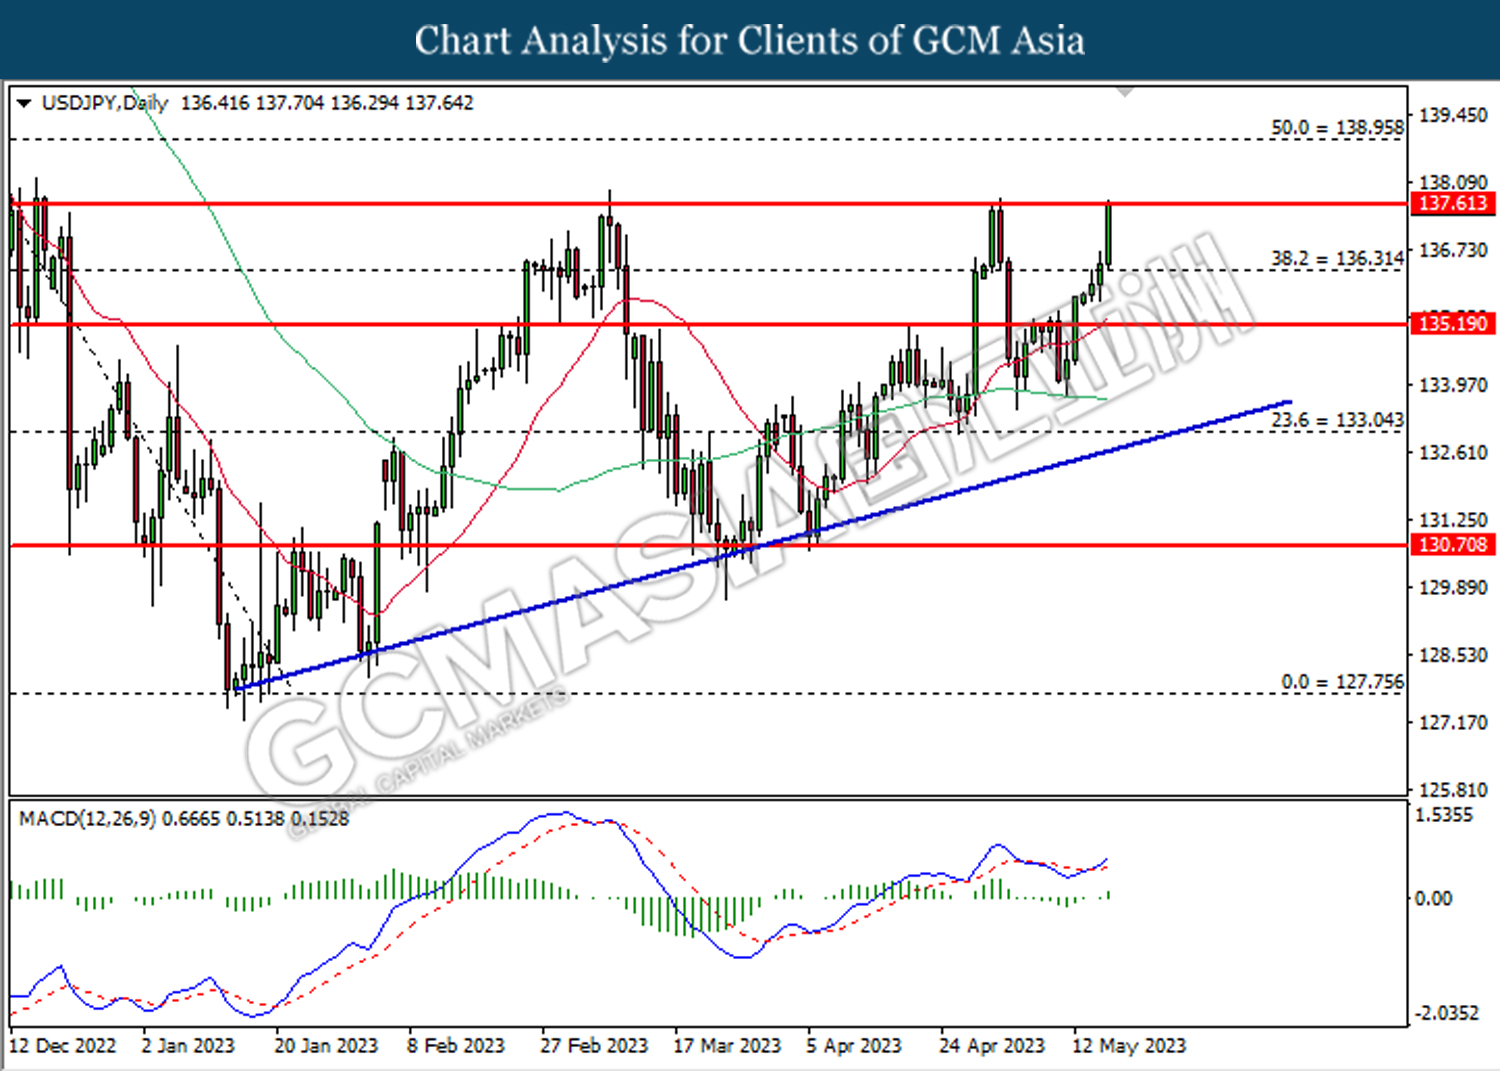Click the 129.890 price axis value
The height and width of the screenshot is (1071, 1500).
[1453, 587]
